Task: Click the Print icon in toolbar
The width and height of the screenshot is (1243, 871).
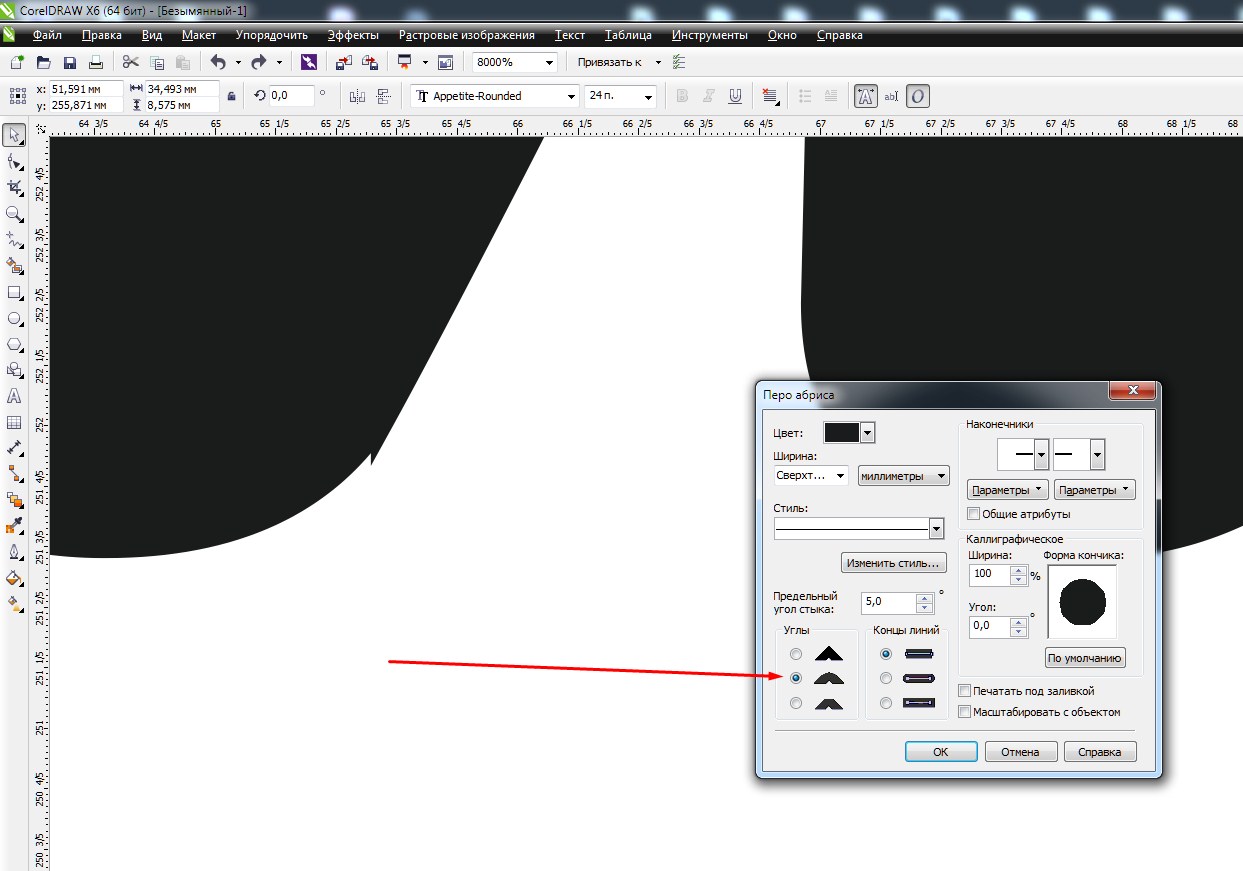Action: (x=96, y=62)
